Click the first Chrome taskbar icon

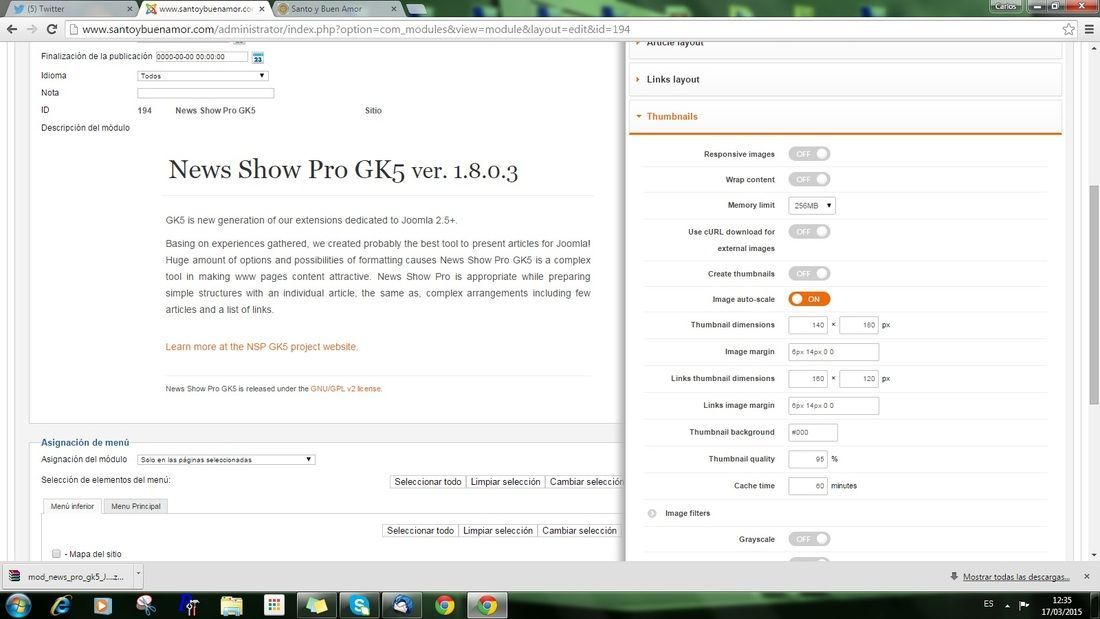click(x=445, y=605)
